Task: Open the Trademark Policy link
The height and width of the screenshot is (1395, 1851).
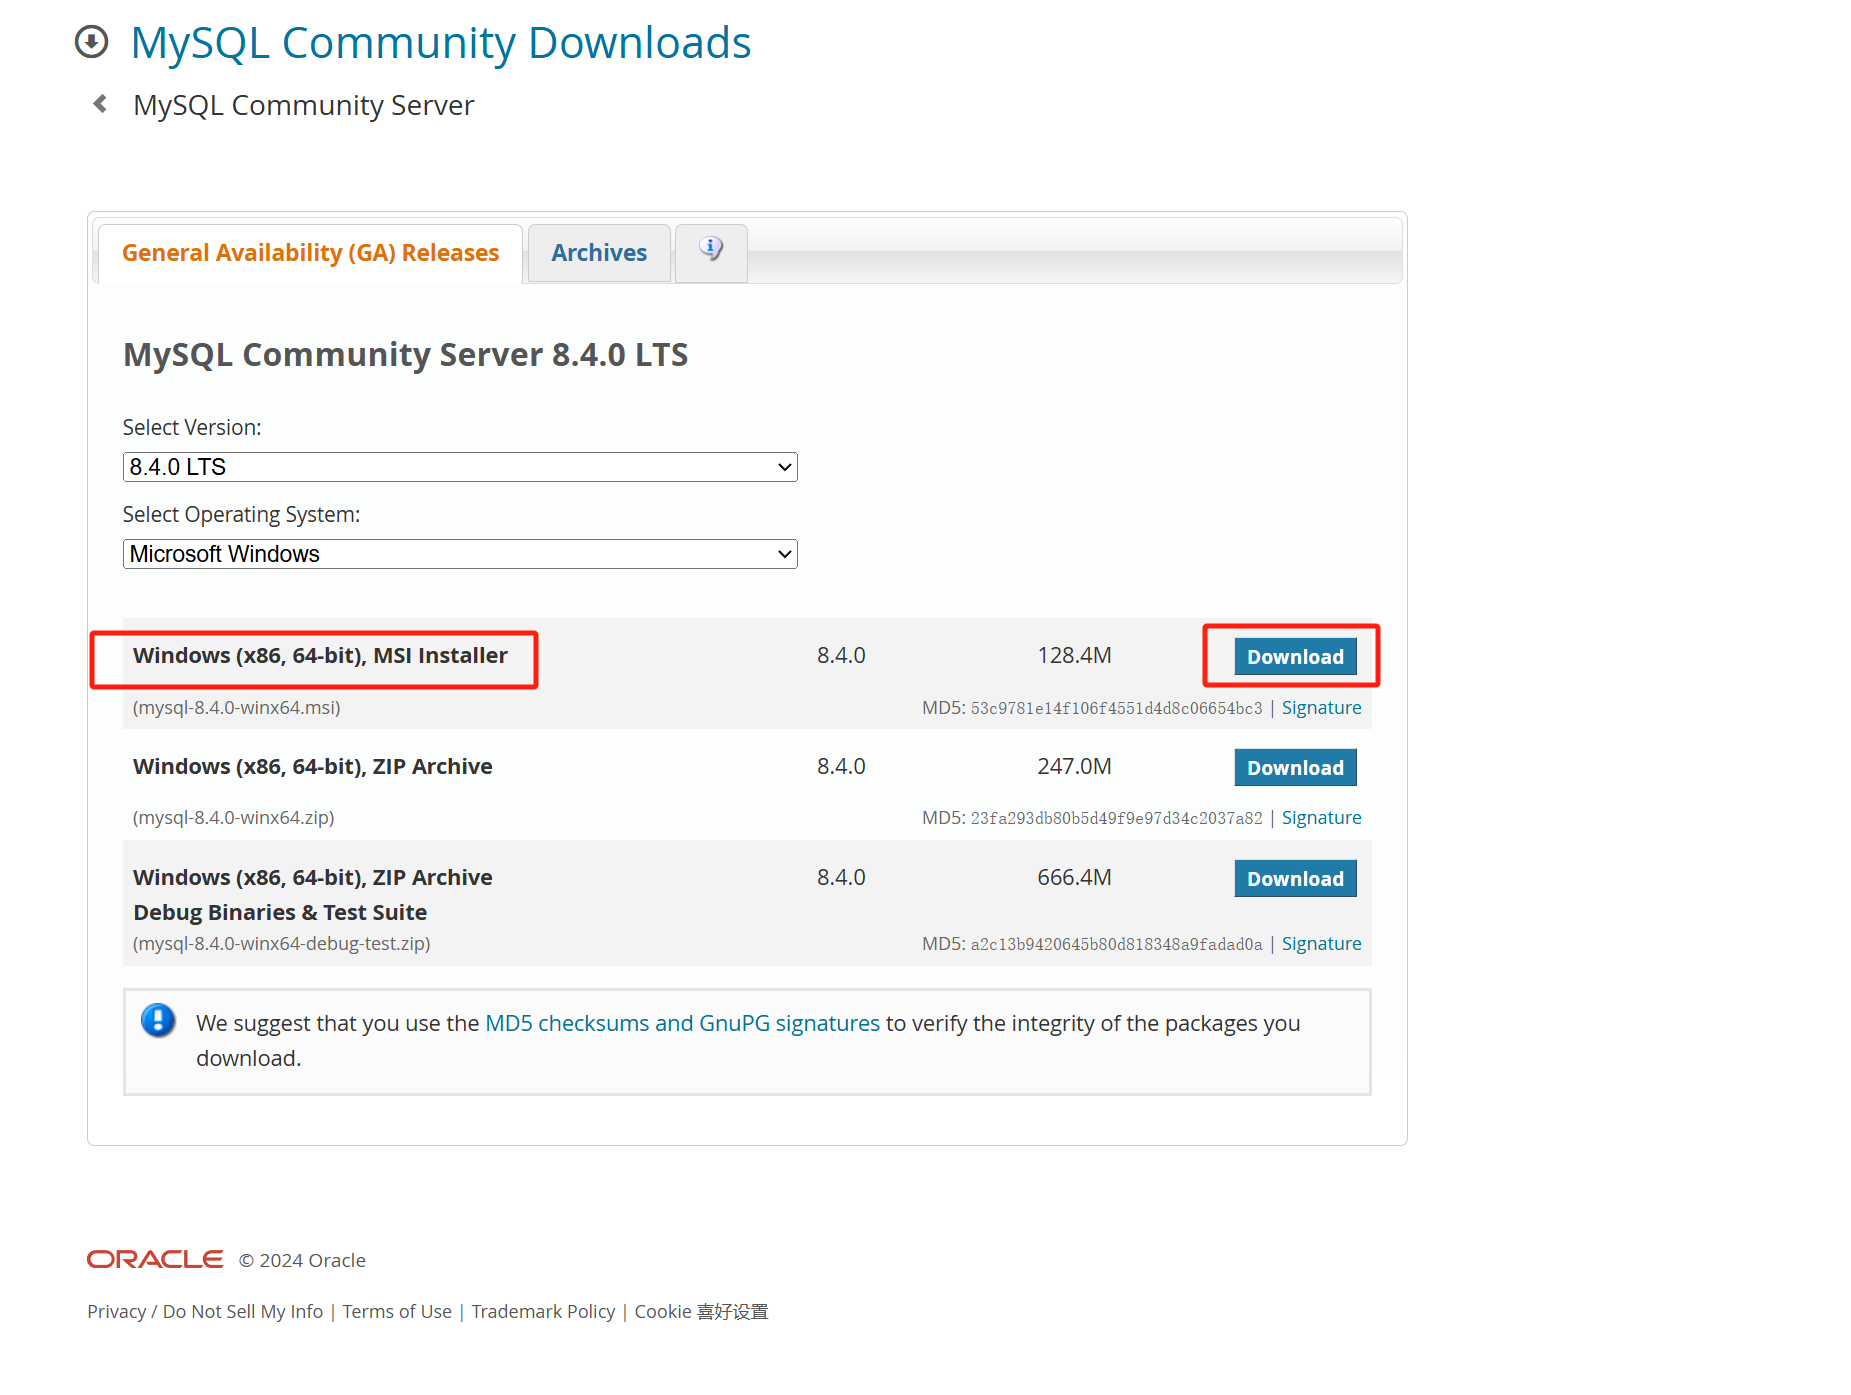Action: pyautogui.click(x=543, y=1311)
